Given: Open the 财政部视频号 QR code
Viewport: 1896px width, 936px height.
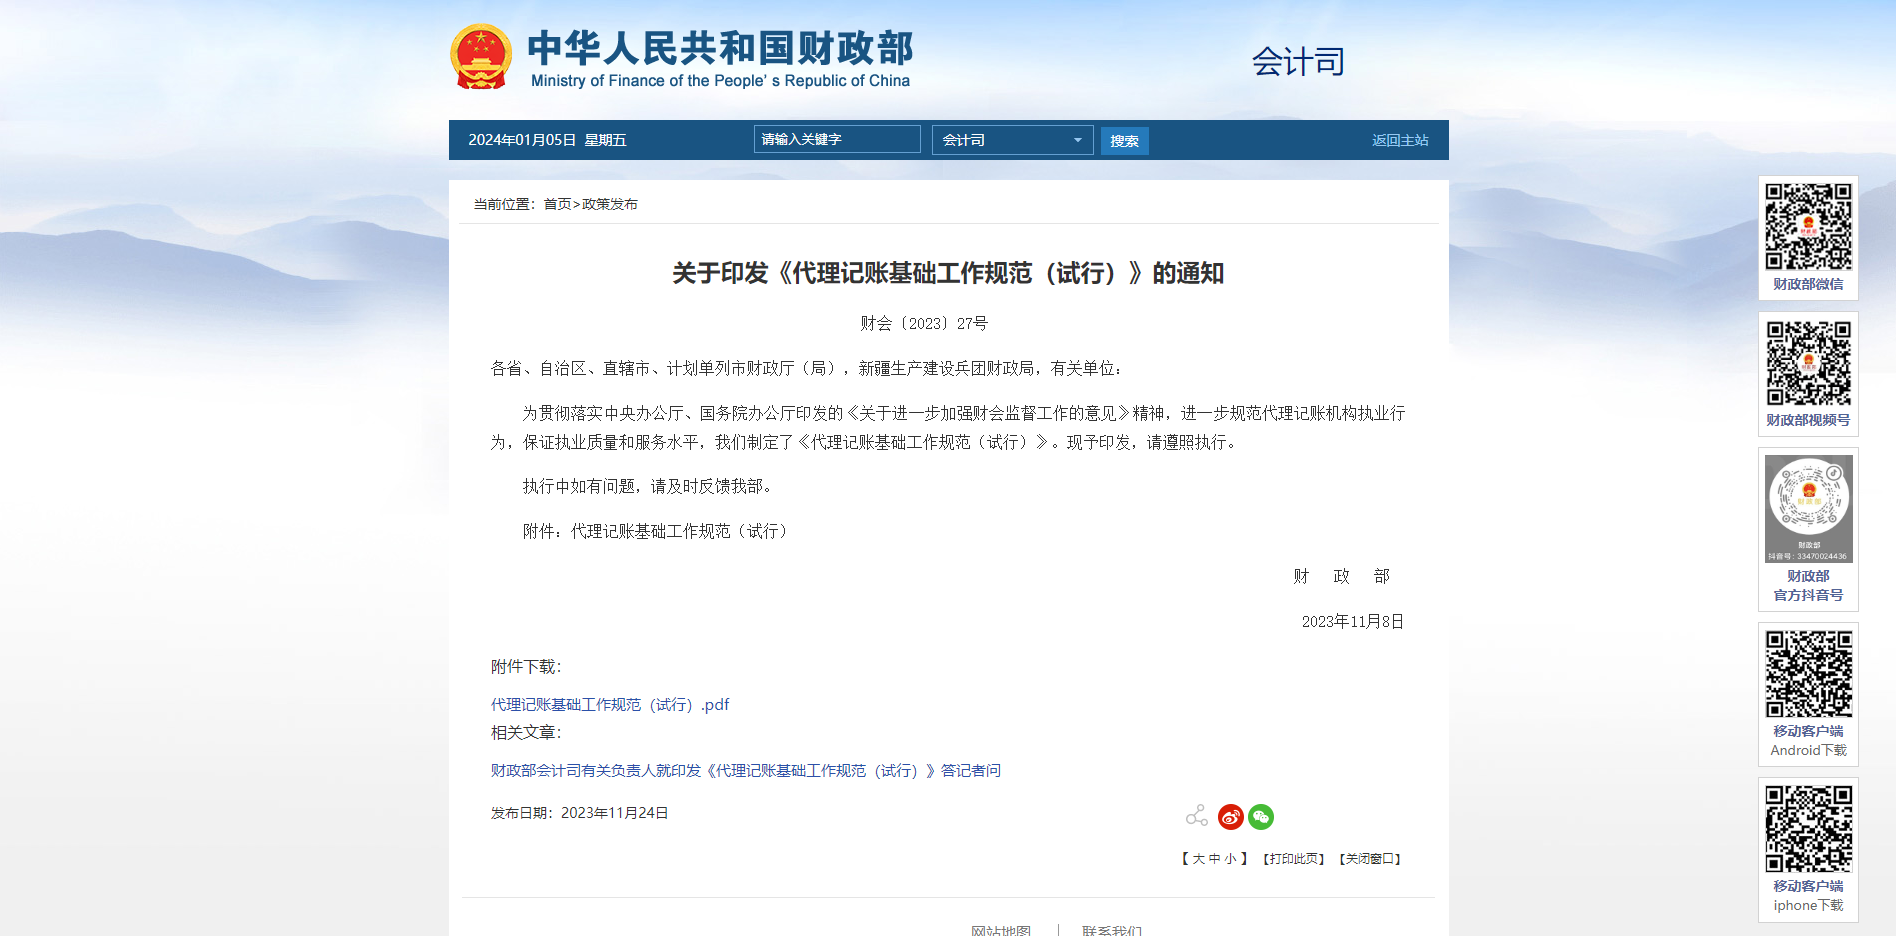Looking at the screenshot, I should click(1808, 363).
